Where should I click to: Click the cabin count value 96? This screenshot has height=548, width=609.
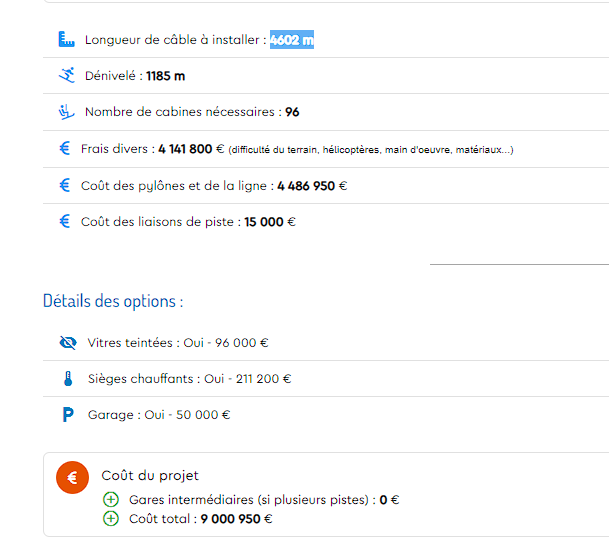(292, 112)
